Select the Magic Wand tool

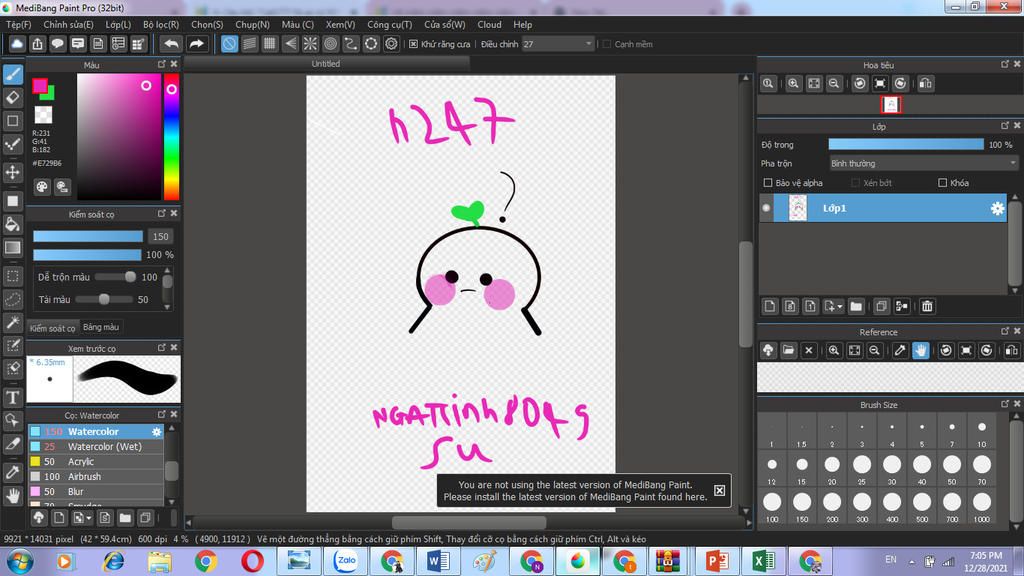coord(12,322)
